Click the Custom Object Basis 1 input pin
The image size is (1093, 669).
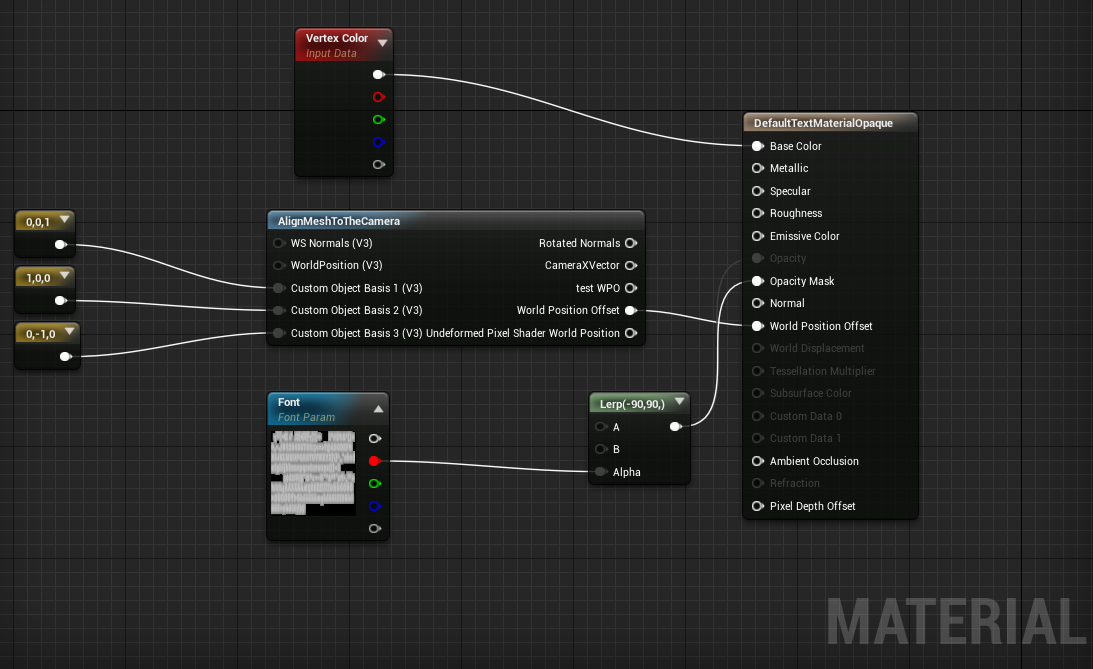coord(277,288)
